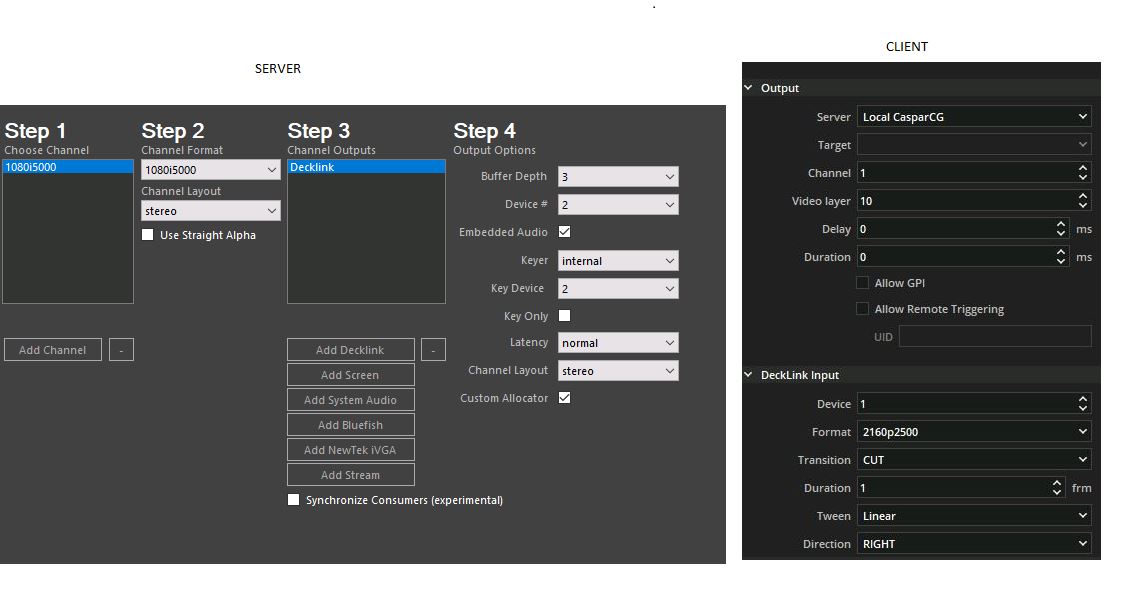Select the 1080i5000 channel in Step 1 list
The height and width of the screenshot is (592, 1141).
tap(68, 167)
